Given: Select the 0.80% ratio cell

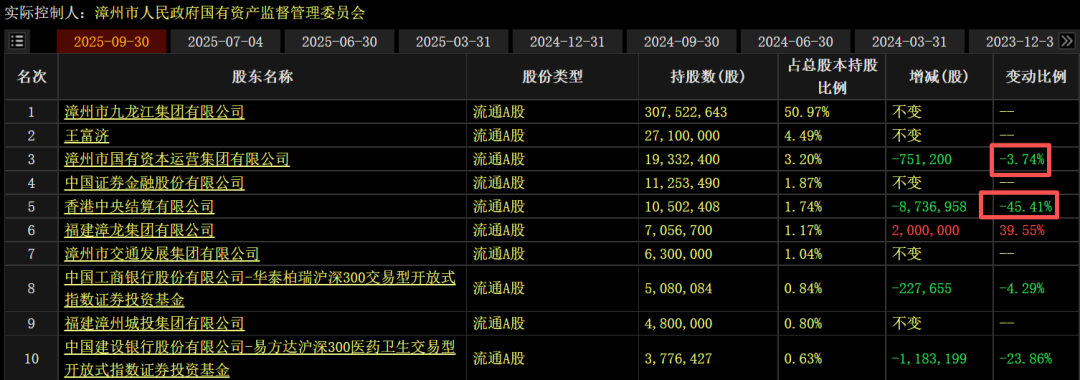Looking at the screenshot, I should [802, 323].
